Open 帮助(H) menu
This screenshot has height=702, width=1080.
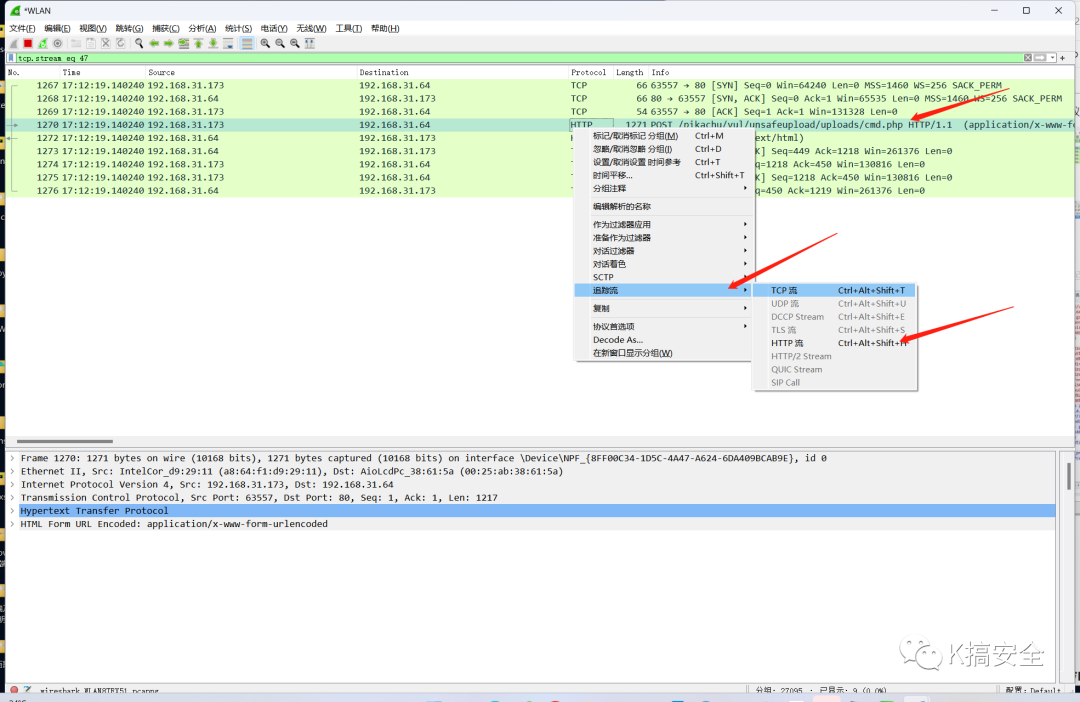(385, 28)
